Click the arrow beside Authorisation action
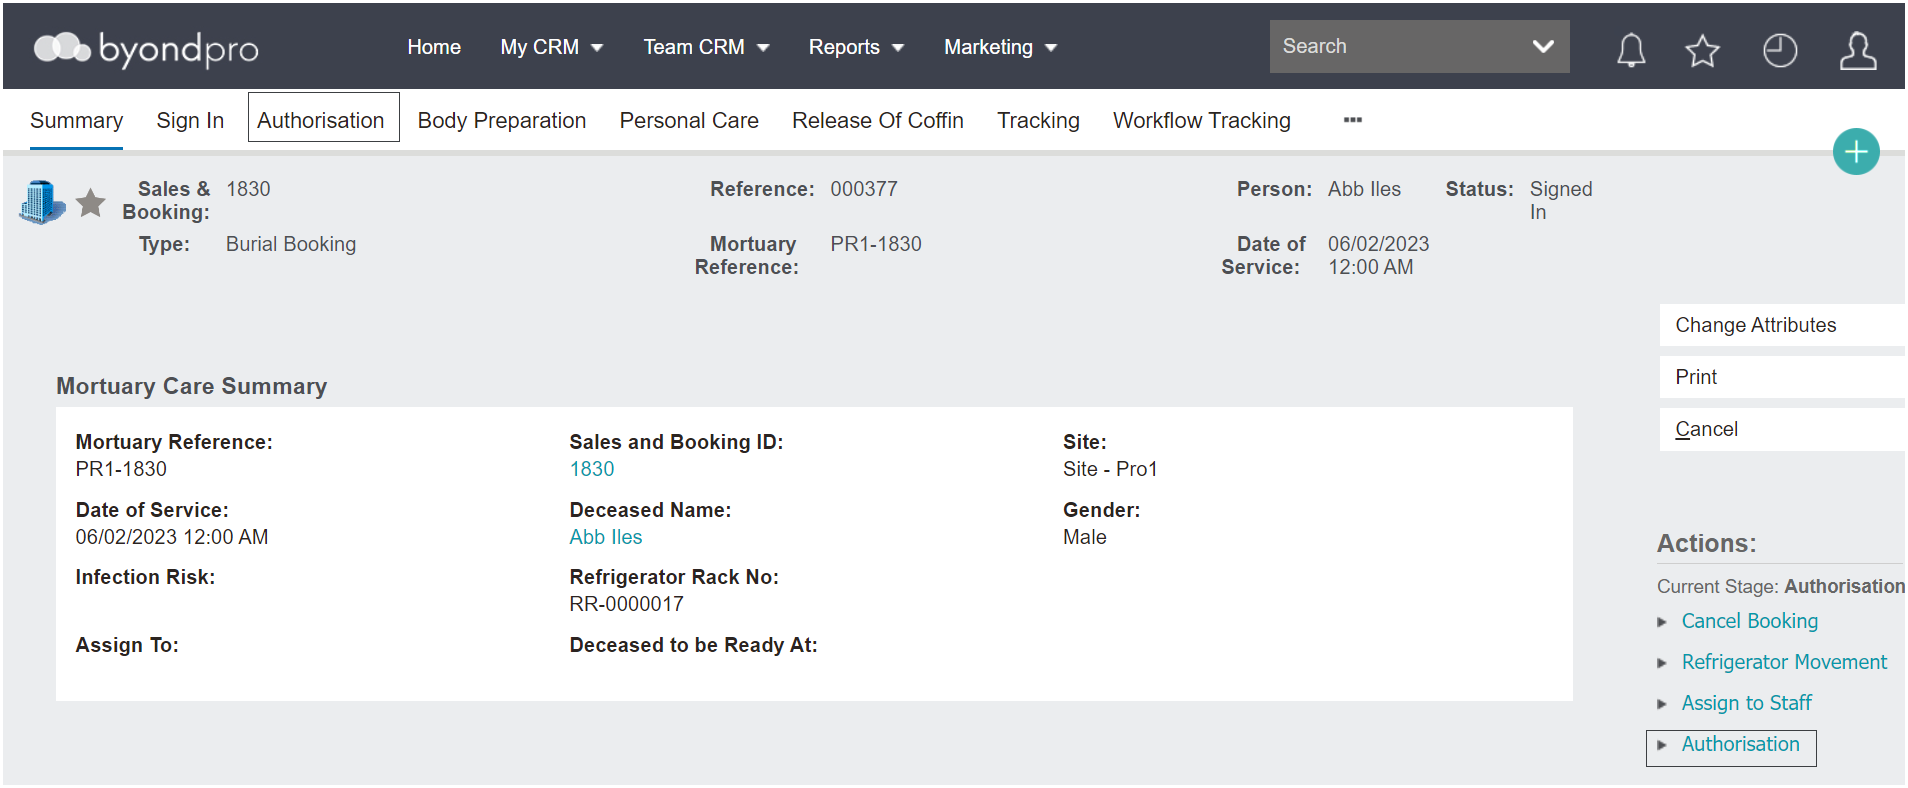 (1662, 745)
